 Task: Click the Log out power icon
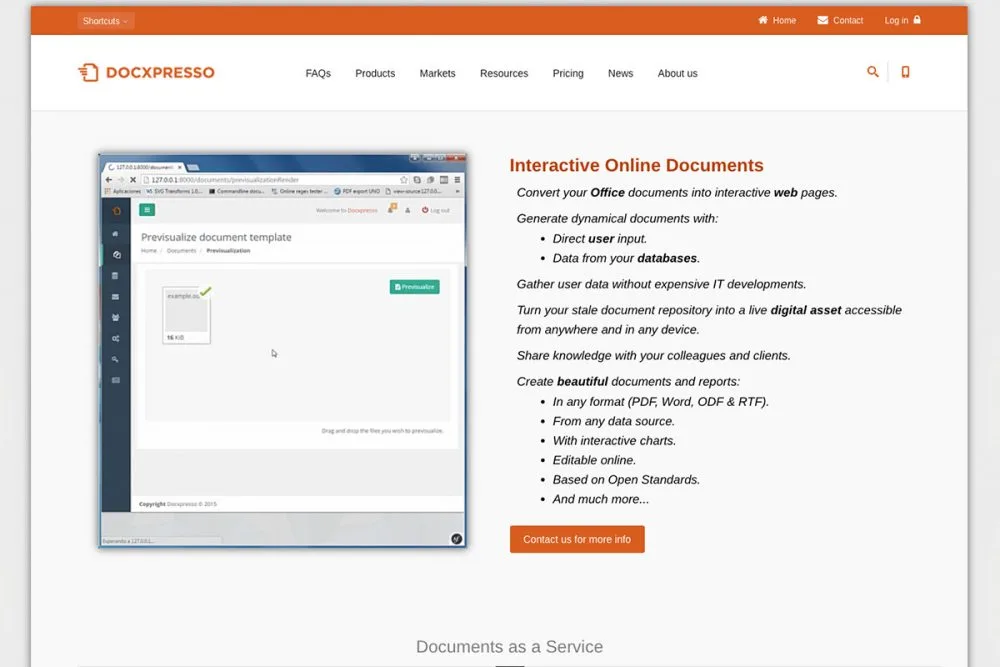coord(425,210)
